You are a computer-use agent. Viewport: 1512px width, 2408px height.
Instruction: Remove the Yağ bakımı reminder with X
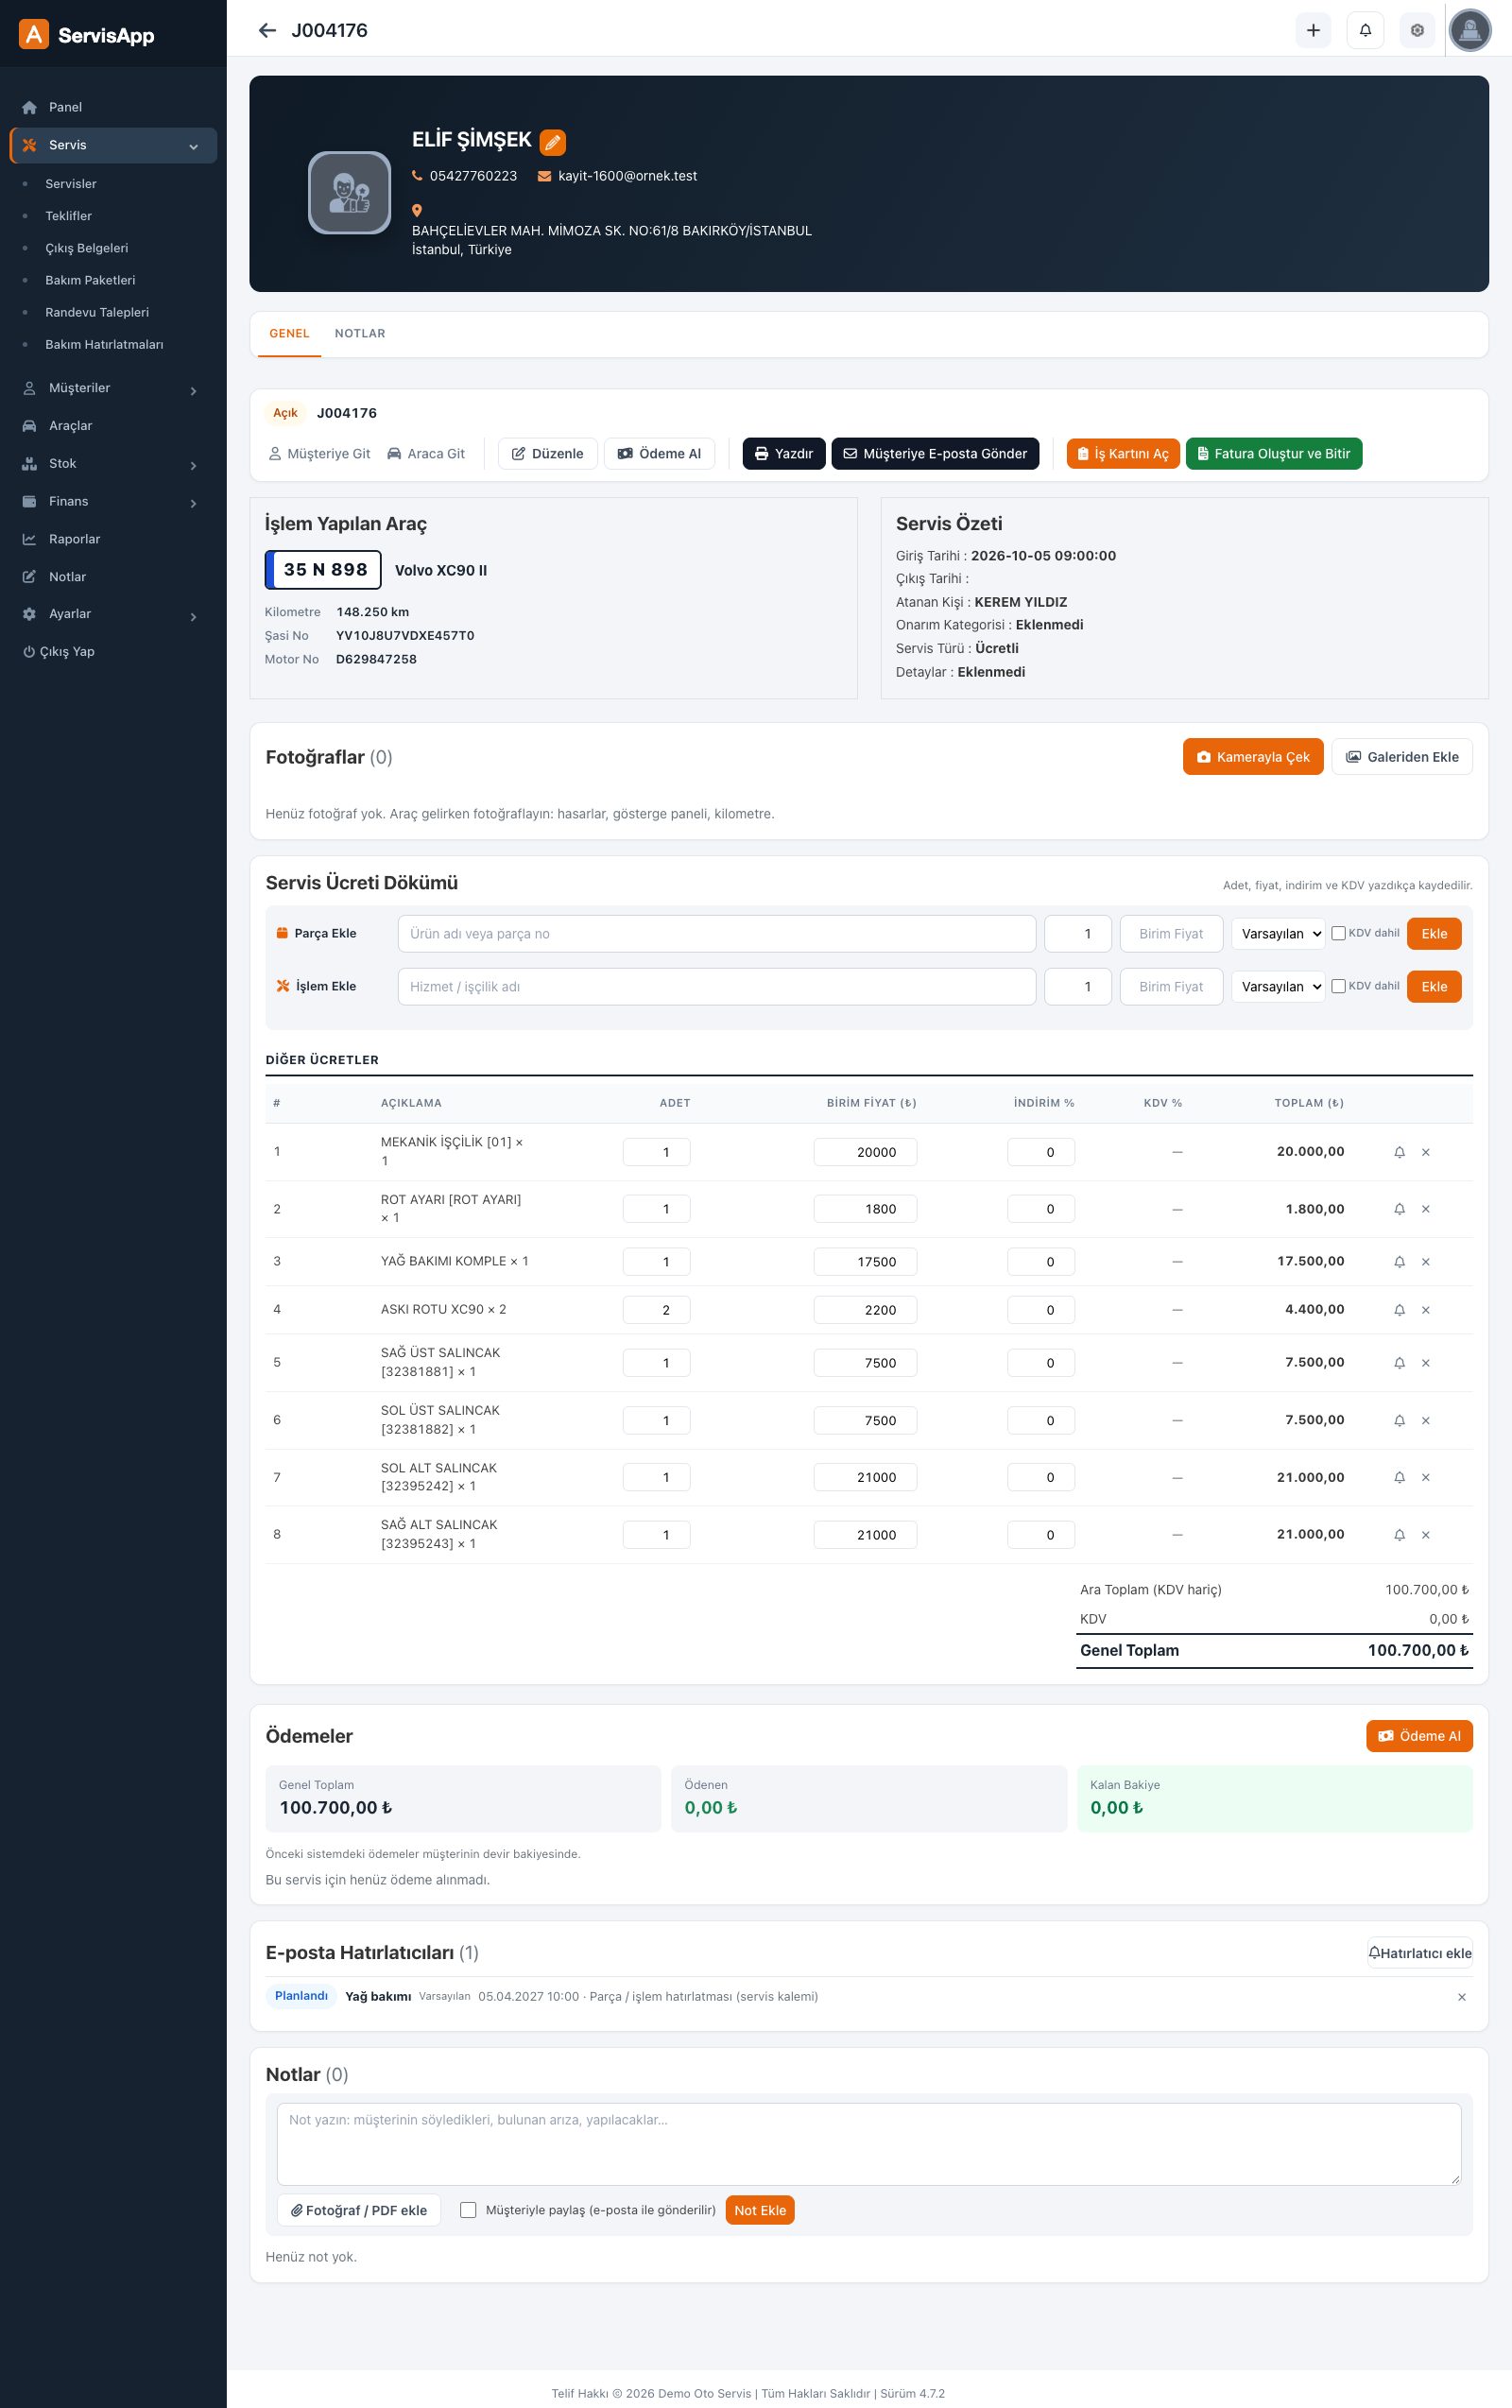point(1461,1997)
